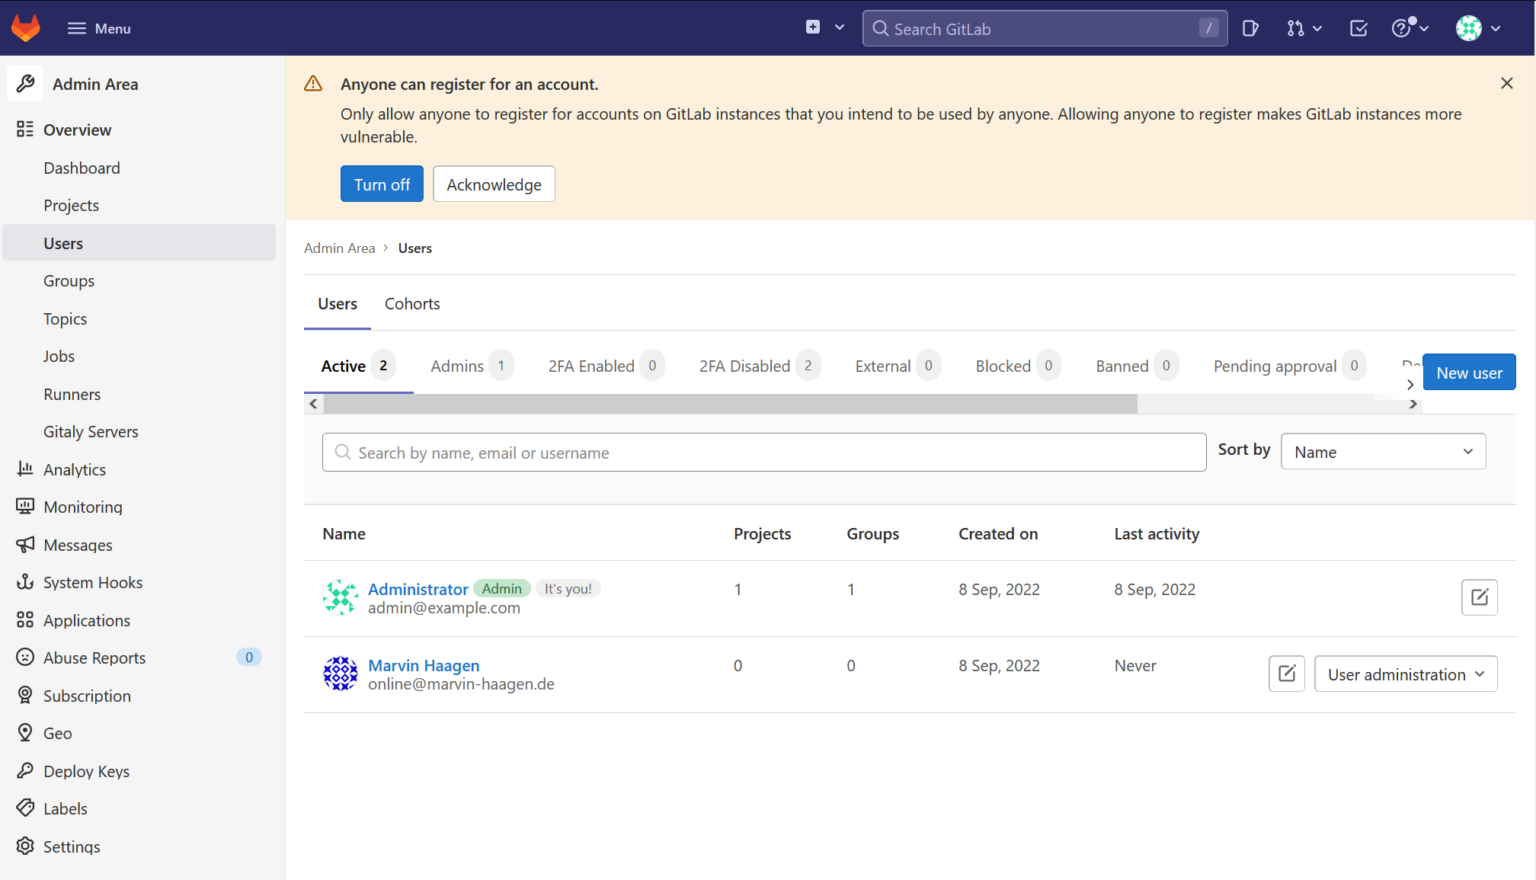Open the create new item plus dropdown
This screenshot has height=880, width=1536.
(x=822, y=27)
